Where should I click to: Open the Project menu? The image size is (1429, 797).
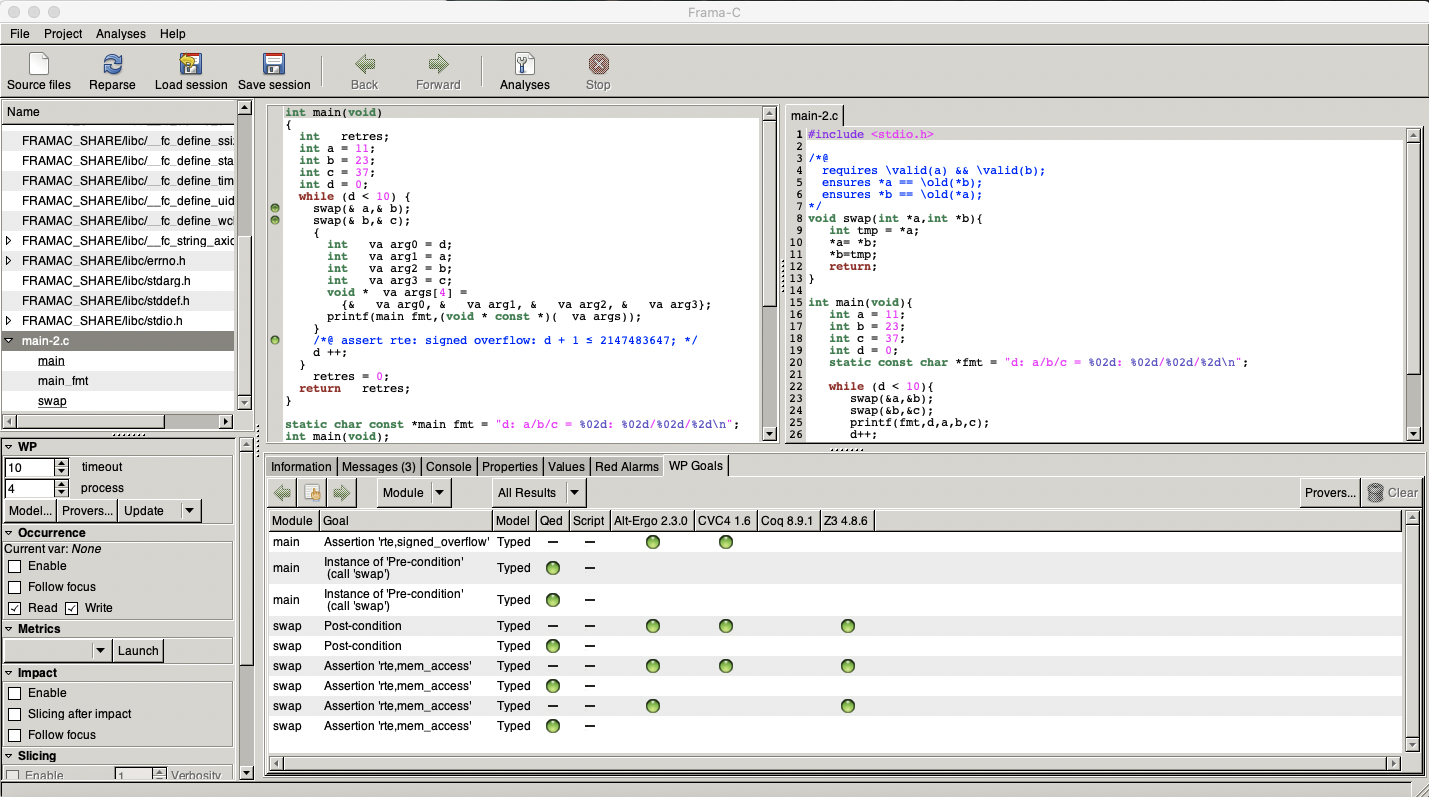[x=63, y=34]
